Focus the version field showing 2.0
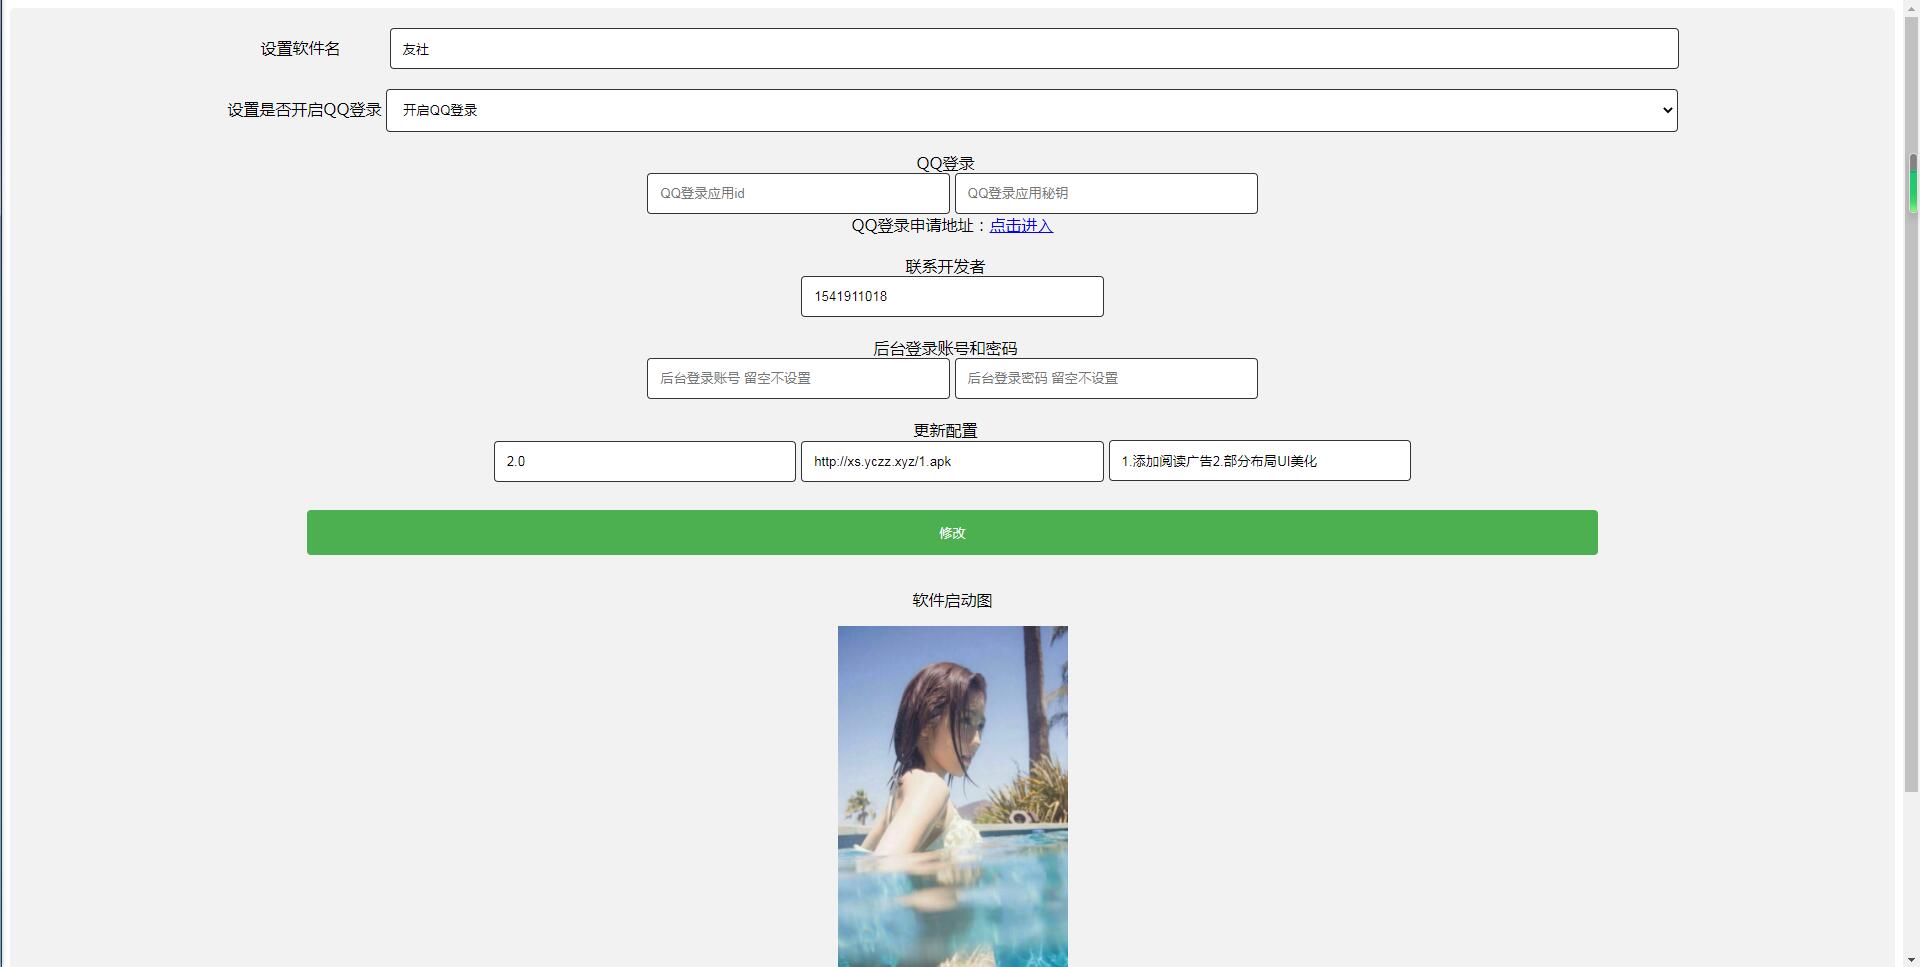The image size is (1920, 967). pos(644,461)
